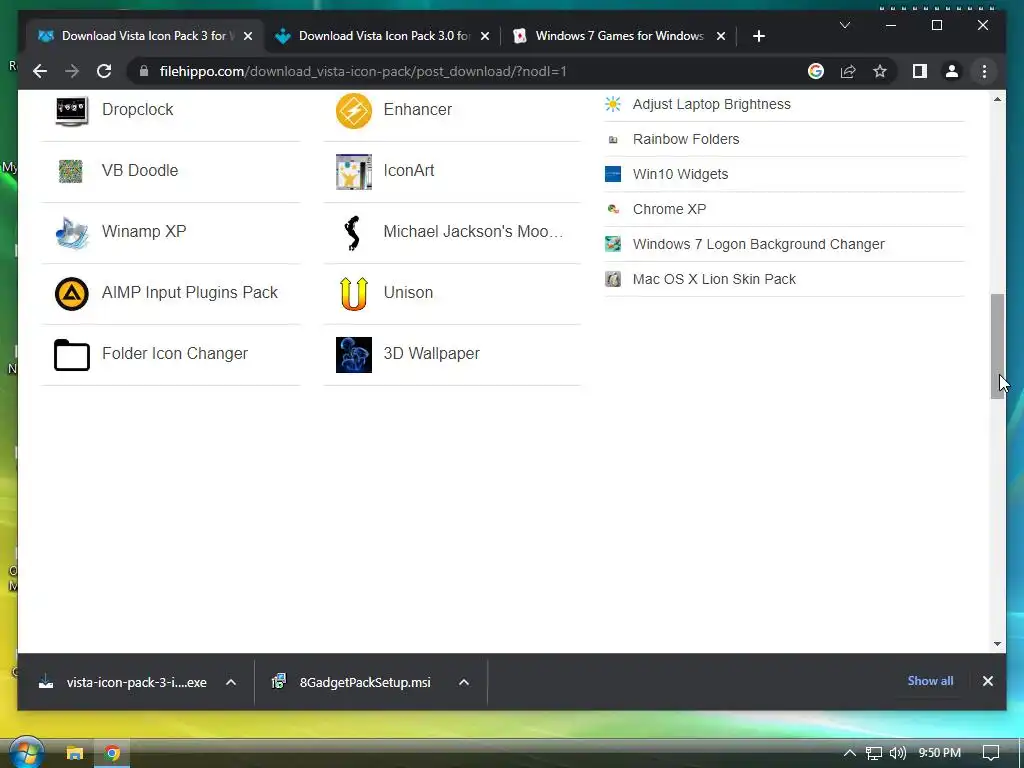Click the Windows 7 Logon Background Changer icon

[x=613, y=244]
